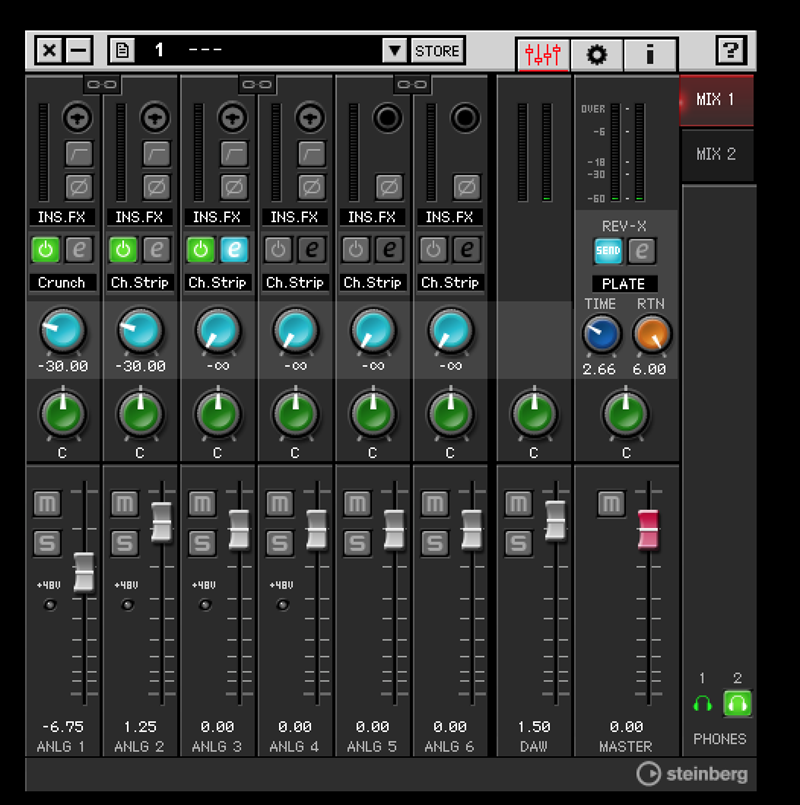Assign headphones 1 to this mix

click(702, 704)
